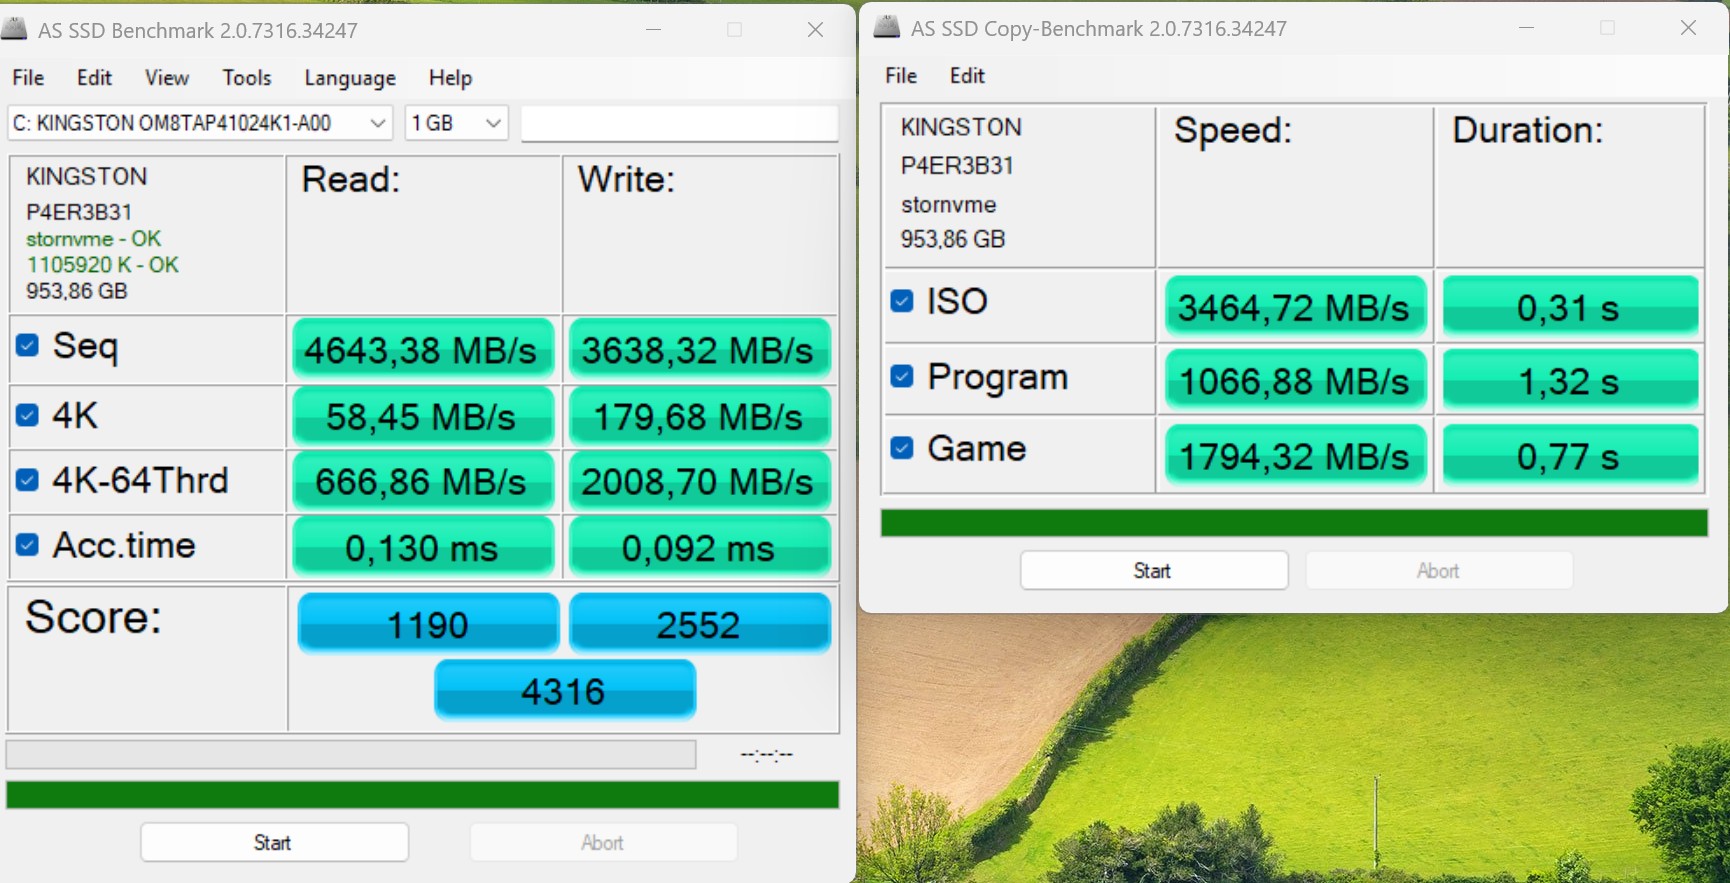1730x883 pixels.
Task: Toggle the Game copy test checkbox
Action: tap(902, 448)
